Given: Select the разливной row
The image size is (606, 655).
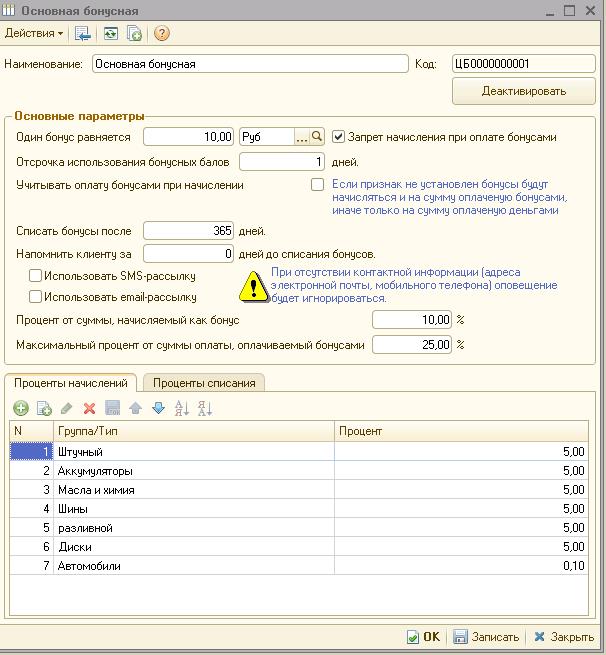Looking at the screenshot, I should tap(299, 528).
